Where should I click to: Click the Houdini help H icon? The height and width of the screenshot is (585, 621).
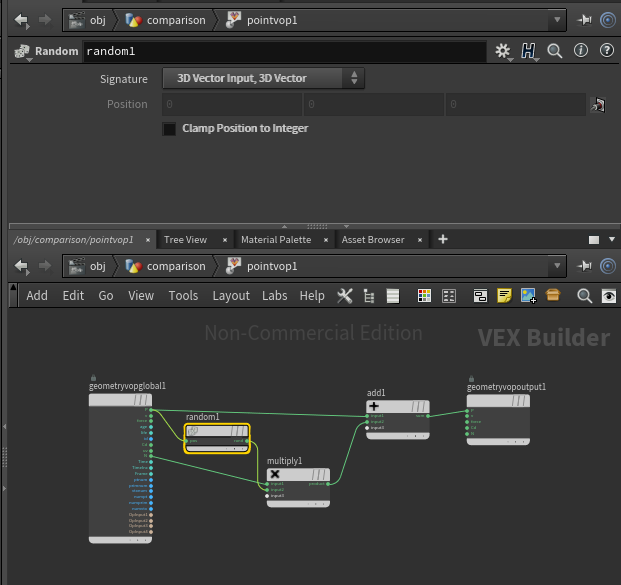coord(529,51)
